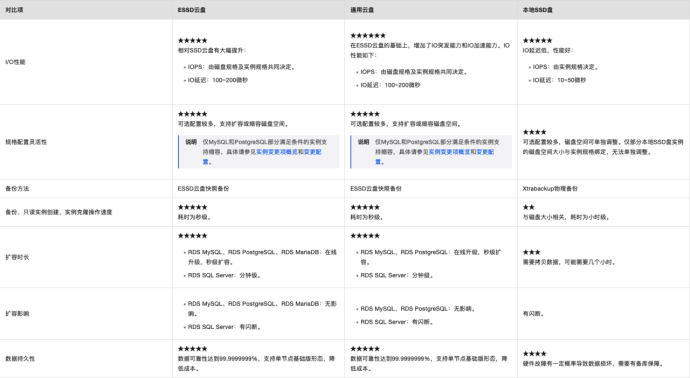Viewport: 690px width, 378px height.
Task: Click the ESSD云盘 column header
Action: click(192, 10)
